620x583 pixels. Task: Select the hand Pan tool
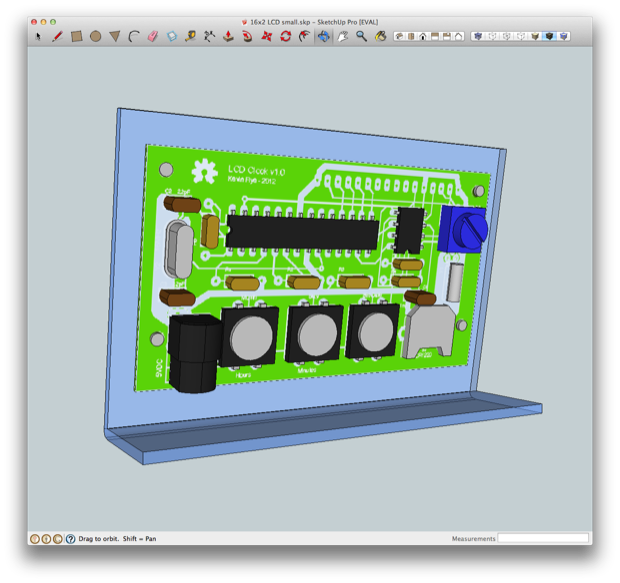coord(342,37)
